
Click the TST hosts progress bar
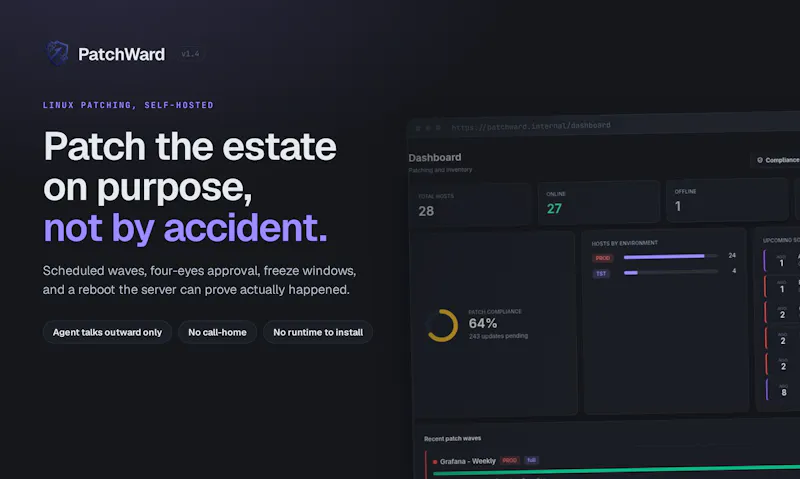coord(670,272)
